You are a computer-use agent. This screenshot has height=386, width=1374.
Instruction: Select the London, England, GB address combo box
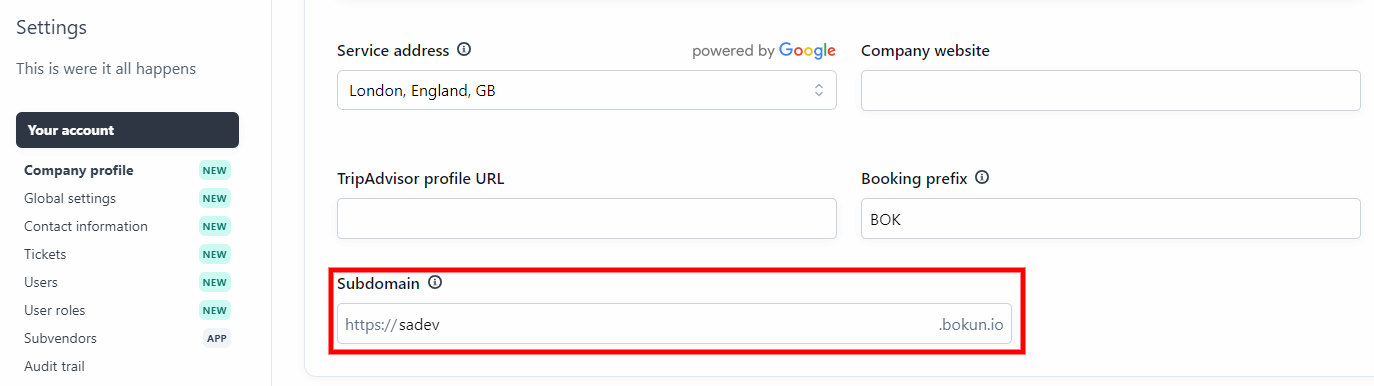[x=587, y=90]
